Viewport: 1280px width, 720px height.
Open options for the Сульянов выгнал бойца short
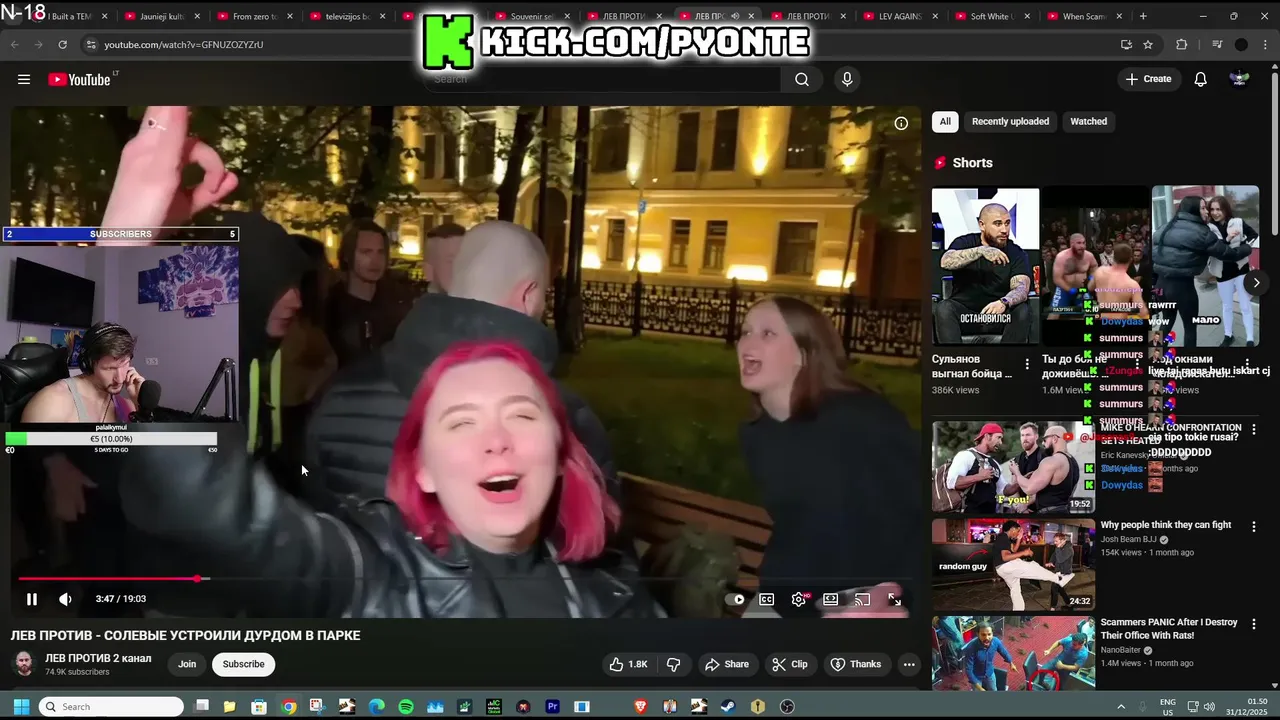click(x=1027, y=364)
